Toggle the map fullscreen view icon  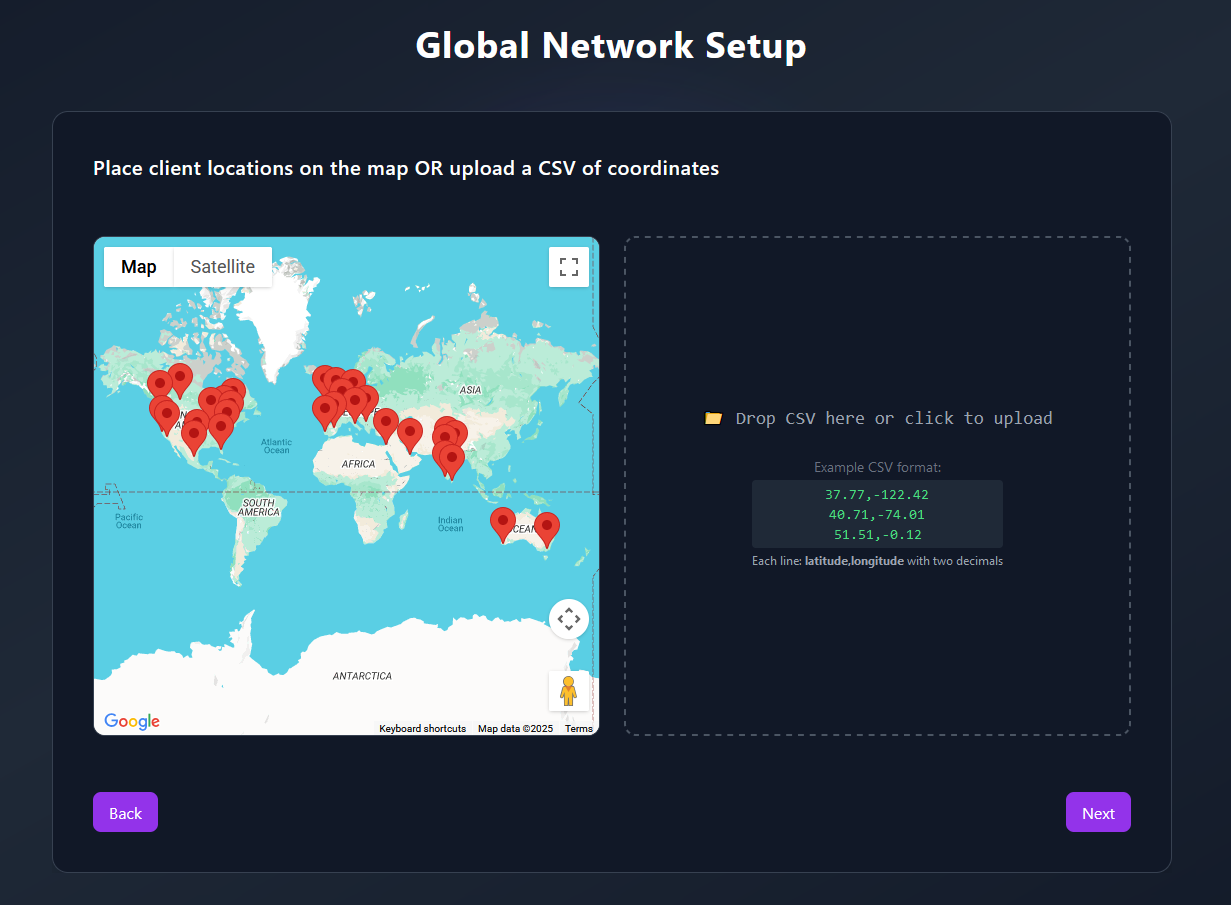568,267
